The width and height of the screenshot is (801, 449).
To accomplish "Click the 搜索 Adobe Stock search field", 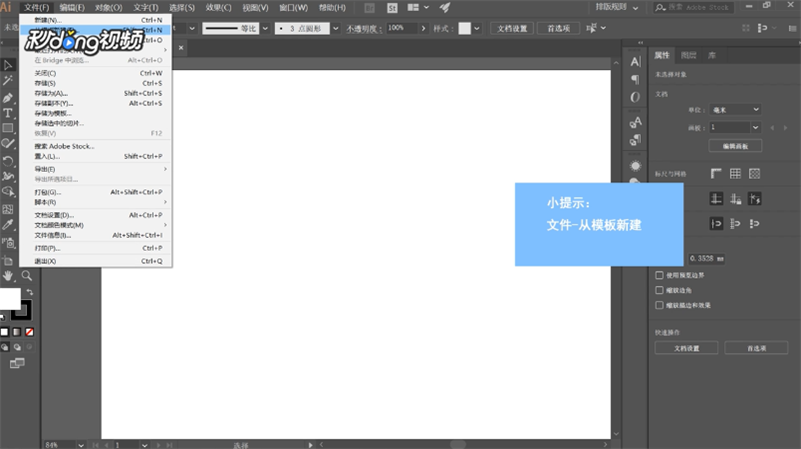I will (693, 8).
